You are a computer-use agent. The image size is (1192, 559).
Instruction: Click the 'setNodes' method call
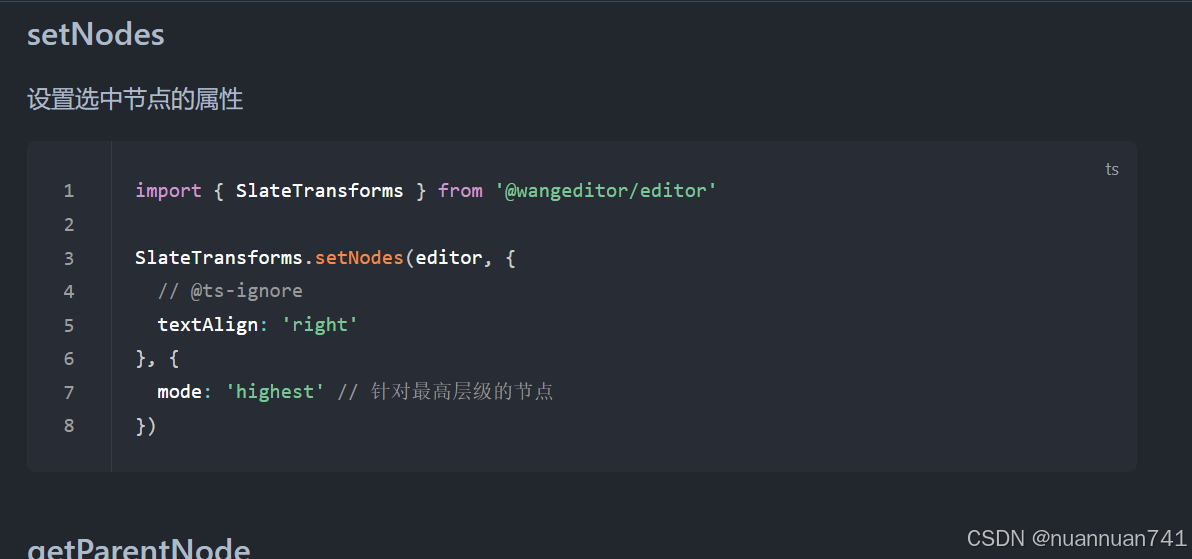point(360,258)
